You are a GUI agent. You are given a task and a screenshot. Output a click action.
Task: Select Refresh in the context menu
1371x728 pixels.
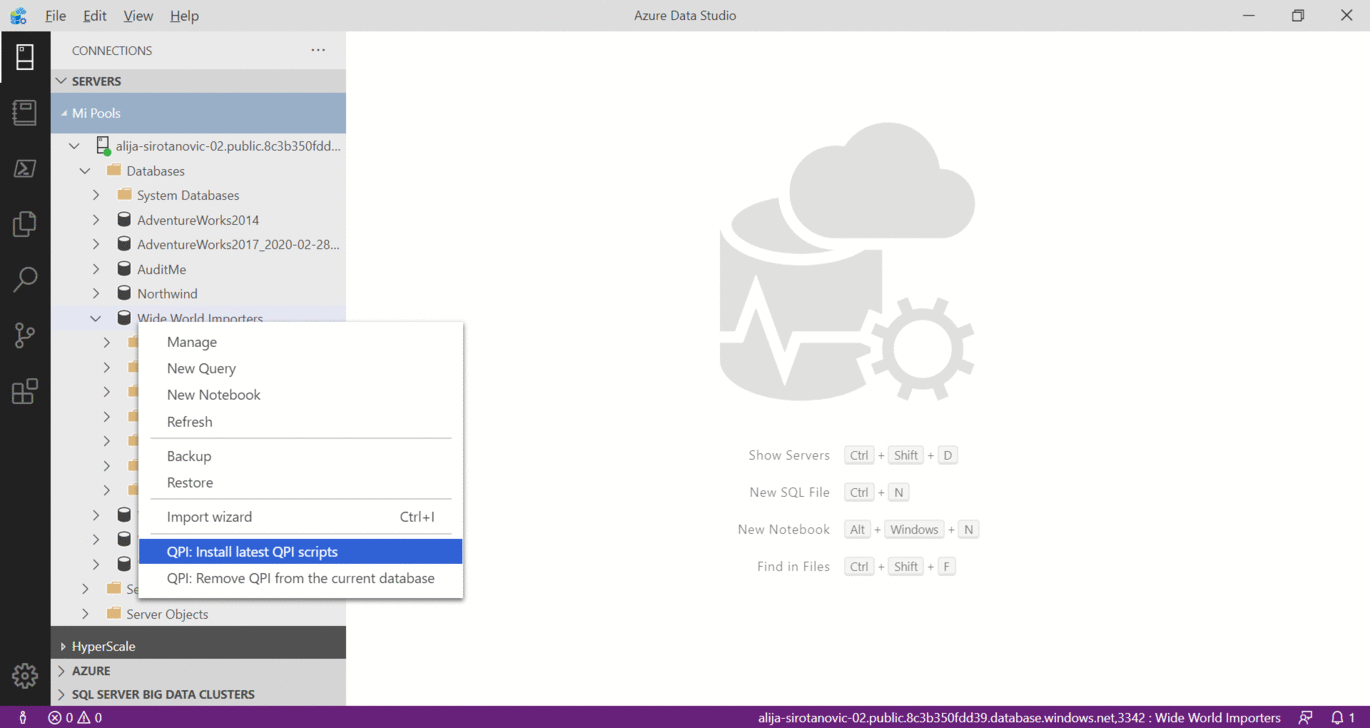[300, 422]
